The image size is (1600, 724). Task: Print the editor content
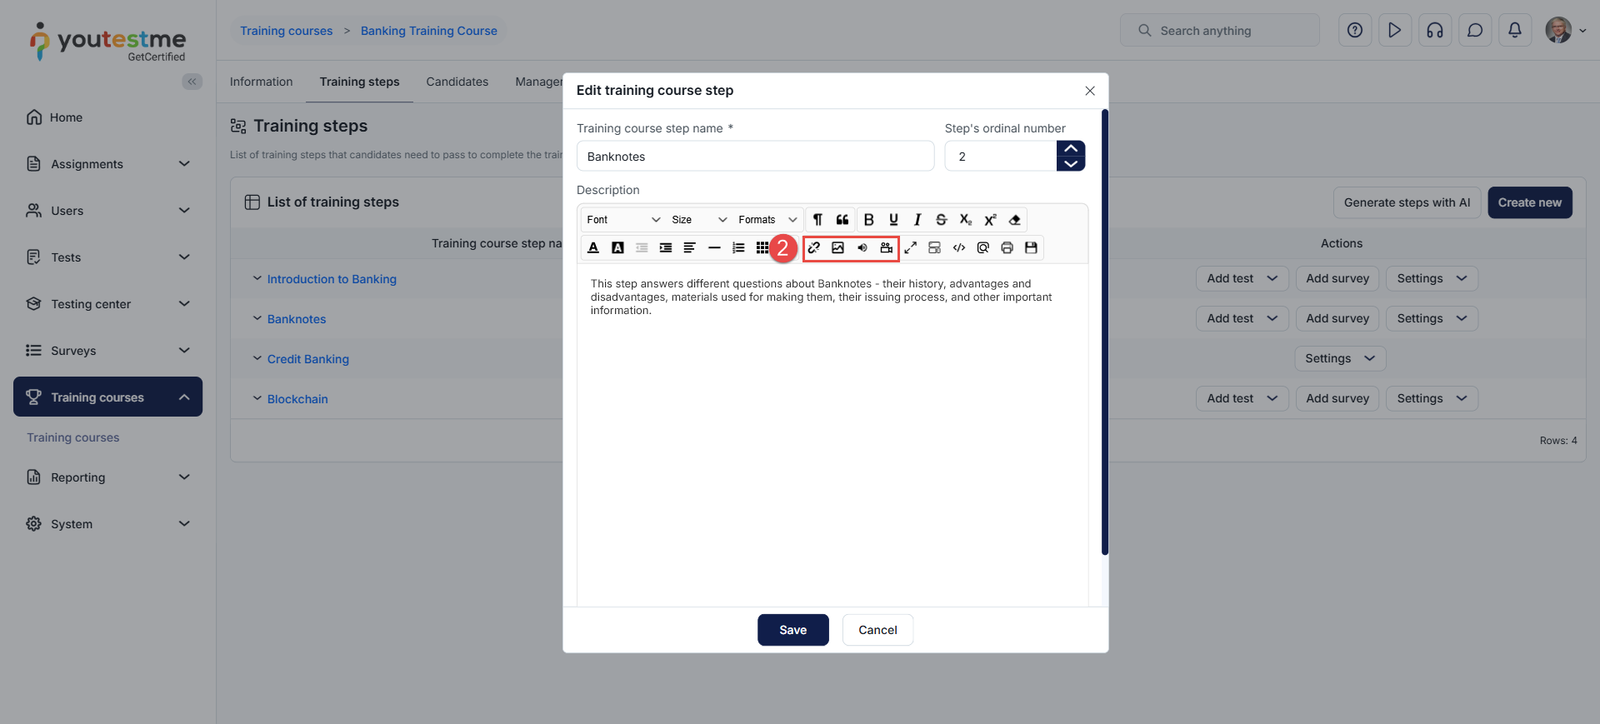[1007, 248]
